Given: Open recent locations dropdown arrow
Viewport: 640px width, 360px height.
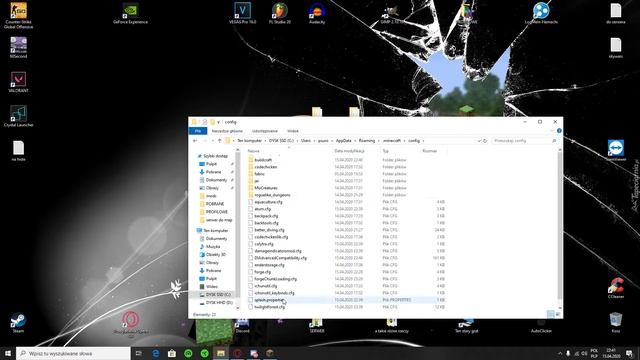Looking at the screenshot, I should 212,141.
